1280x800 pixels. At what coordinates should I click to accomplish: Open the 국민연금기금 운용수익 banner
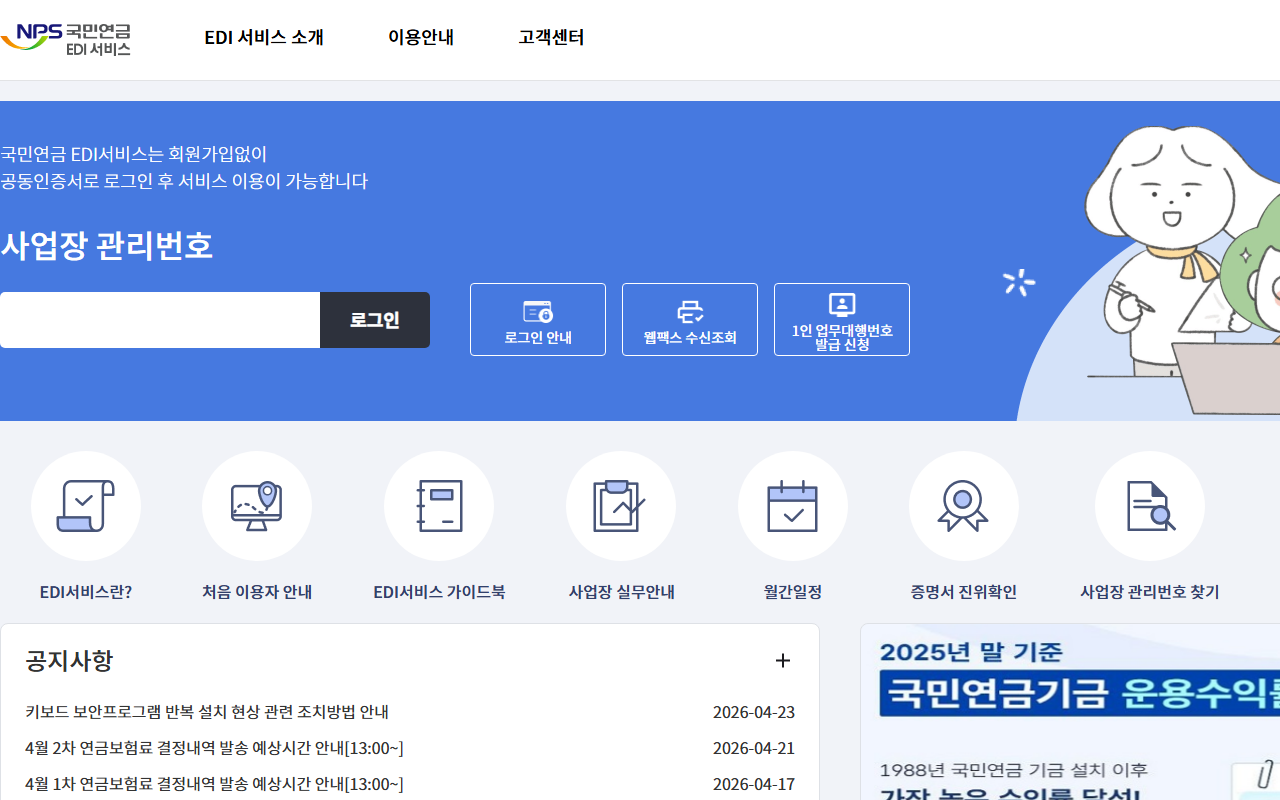[1070, 712]
